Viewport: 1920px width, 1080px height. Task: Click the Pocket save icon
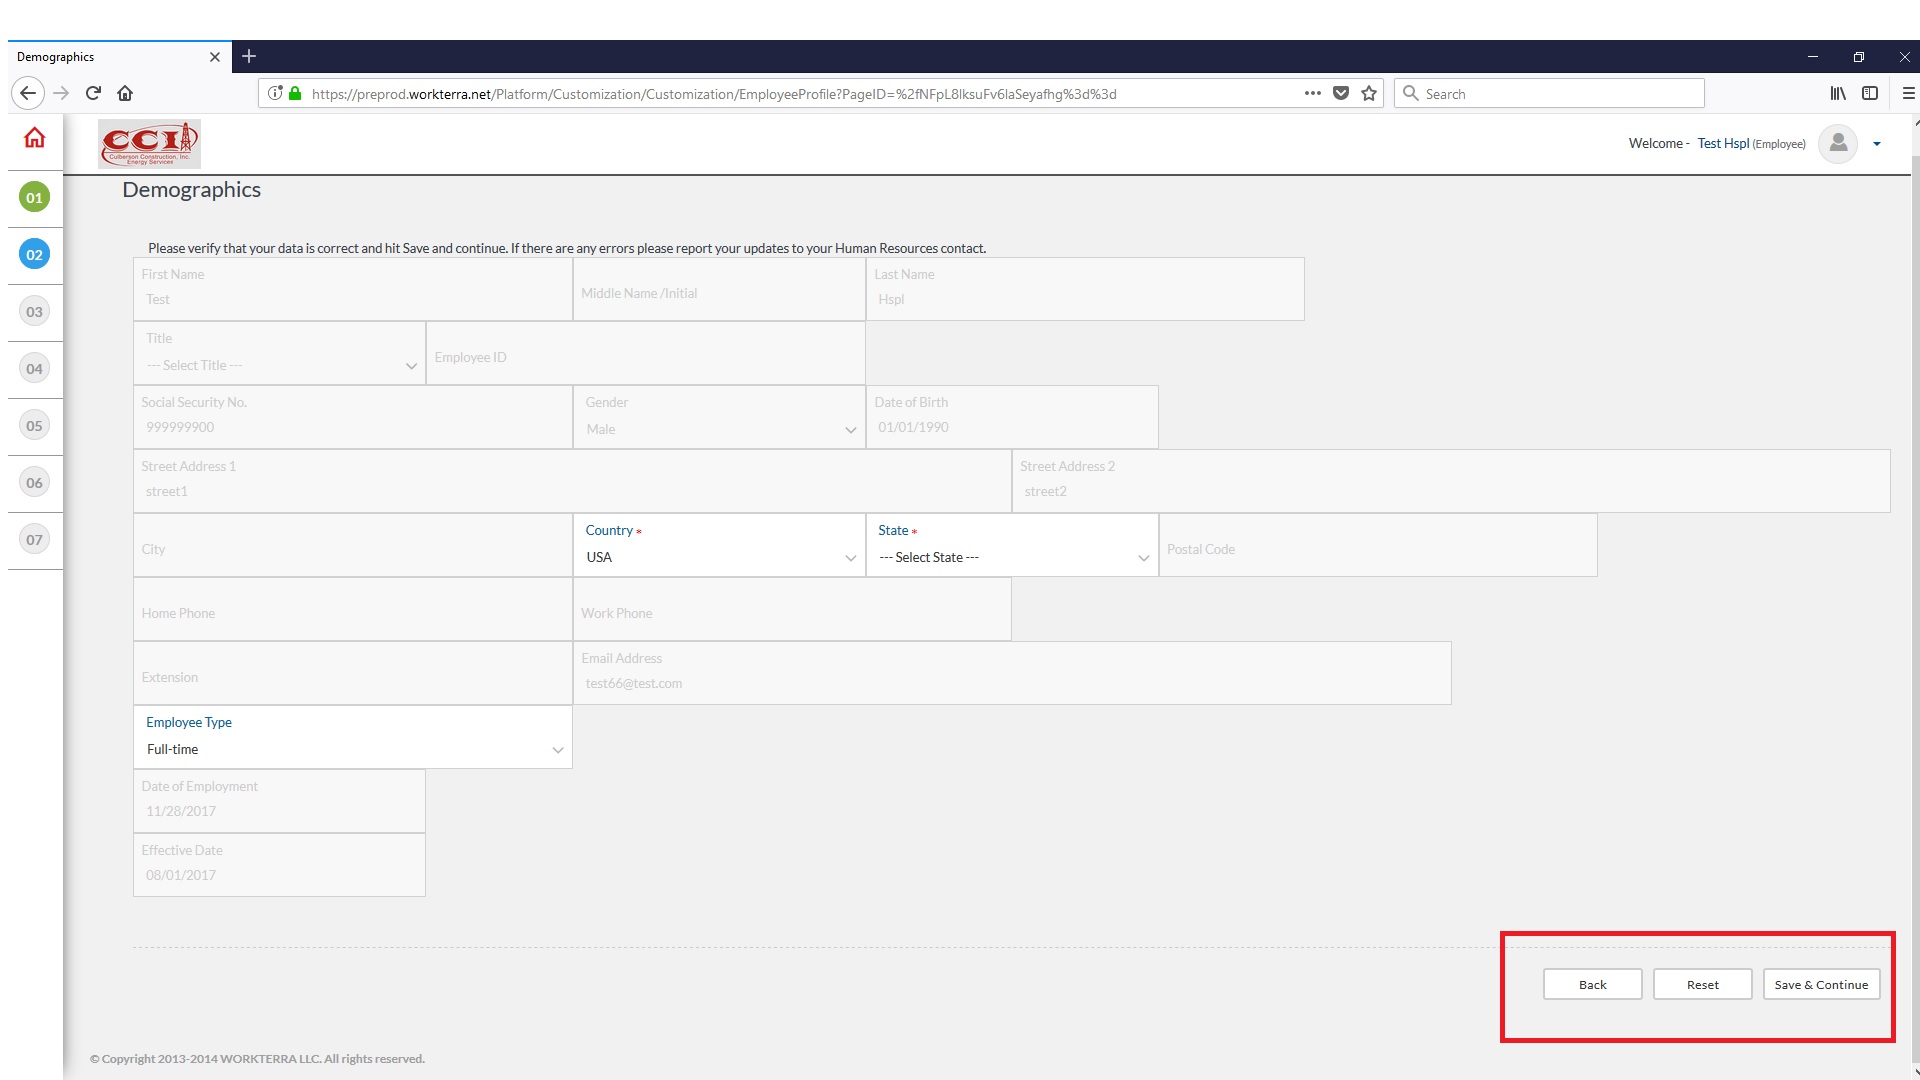[1341, 93]
